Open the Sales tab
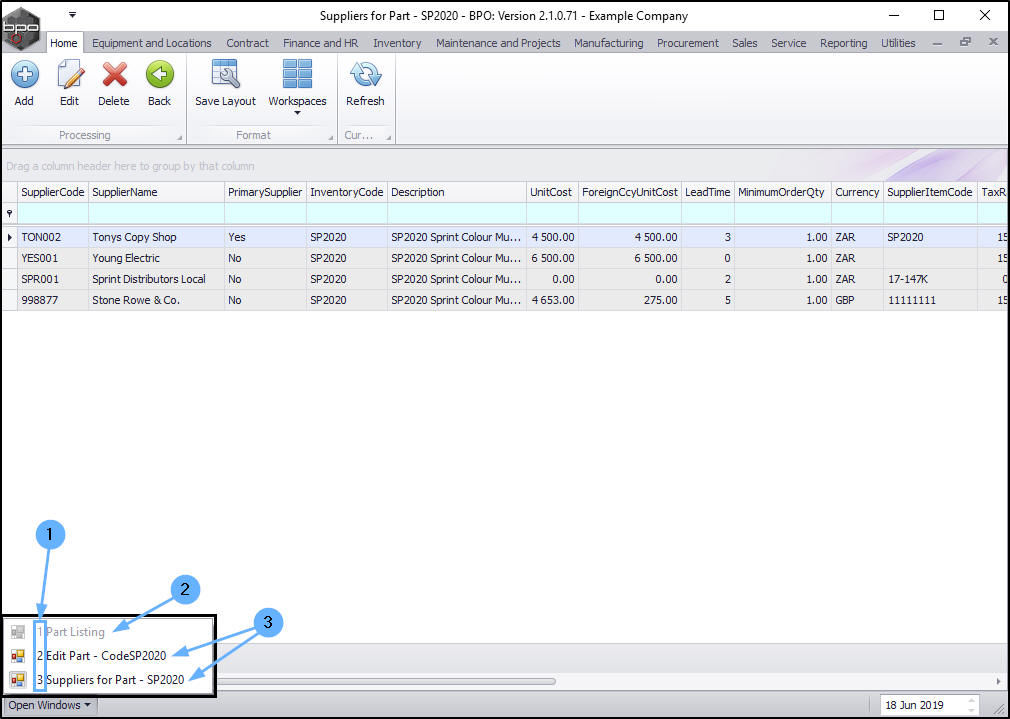Viewport: 1010px width, 719px height. click(x=745, y=43)
